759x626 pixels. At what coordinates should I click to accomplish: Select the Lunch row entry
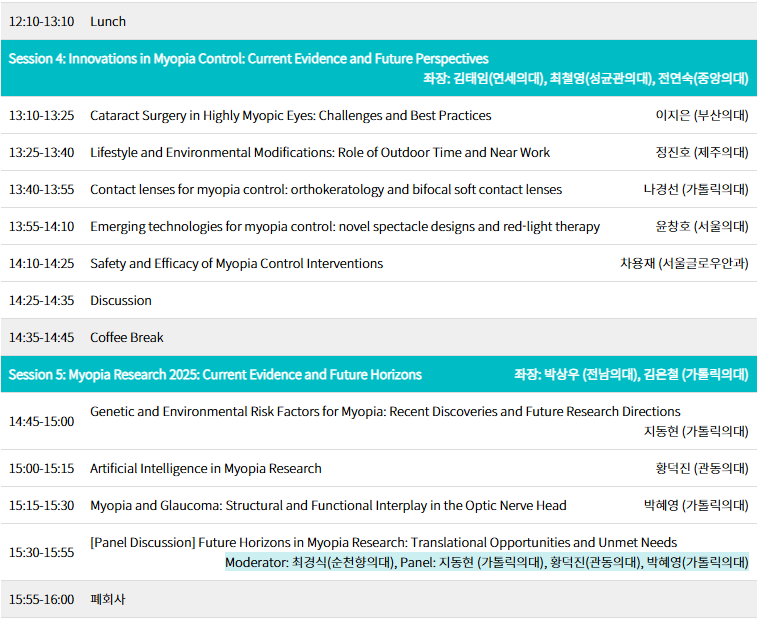pos(108,21)
